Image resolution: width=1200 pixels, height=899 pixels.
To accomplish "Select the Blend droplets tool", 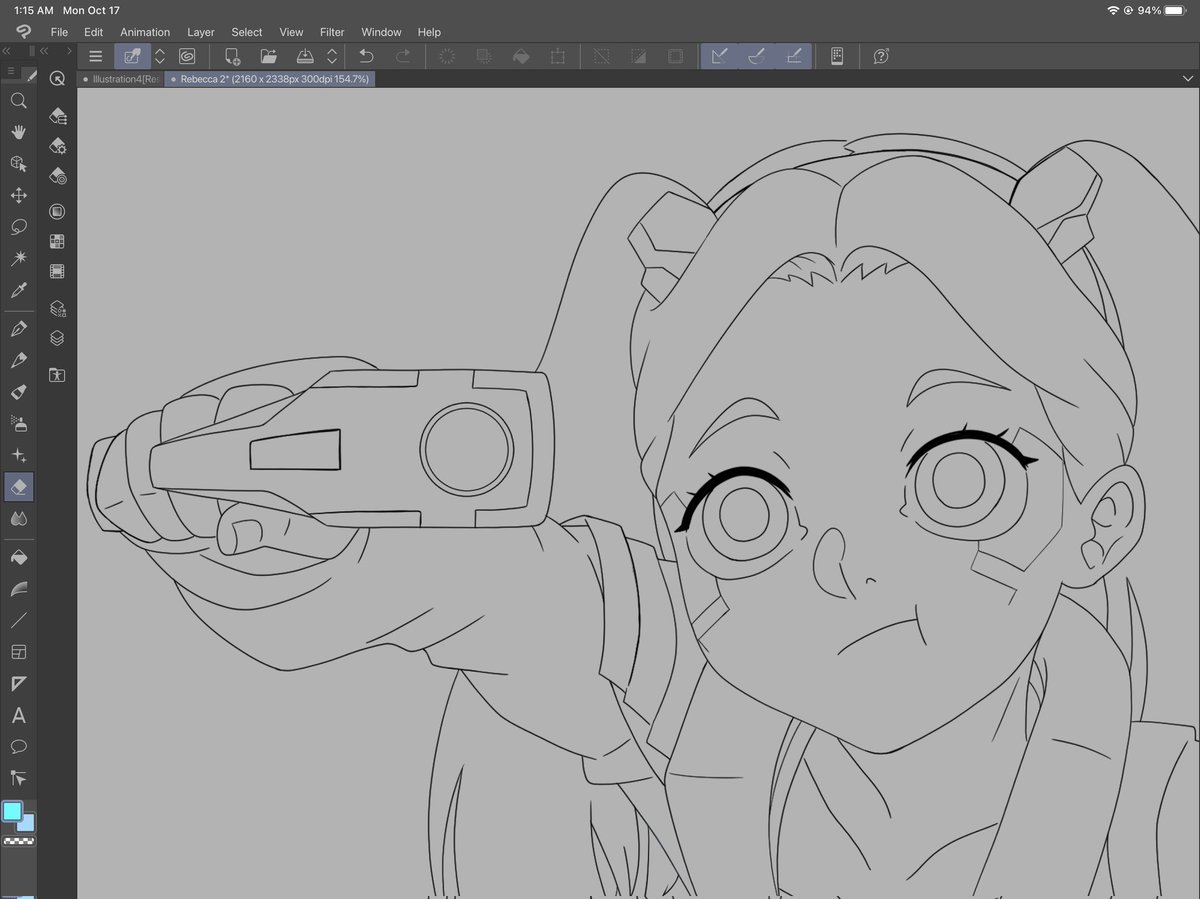I will click(18, 518).
